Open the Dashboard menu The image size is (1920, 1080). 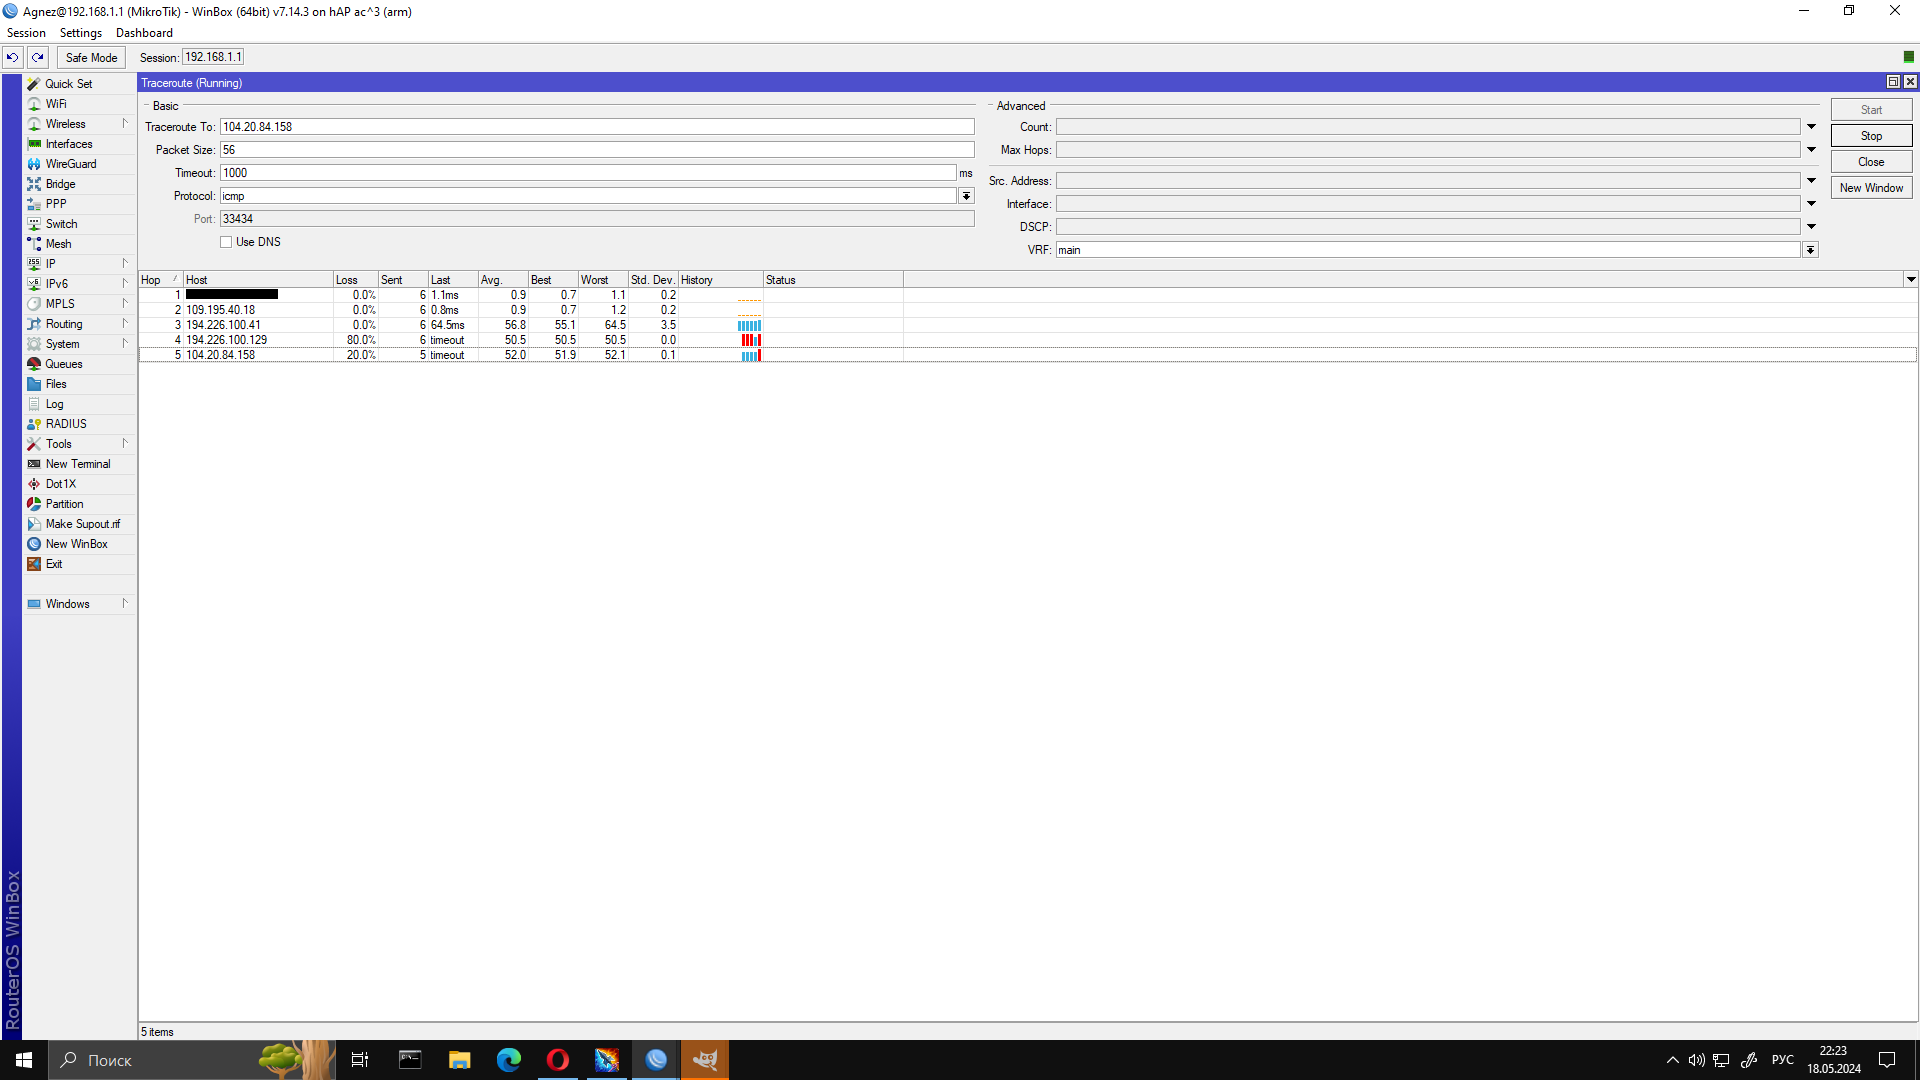click(x=144, y=33)
